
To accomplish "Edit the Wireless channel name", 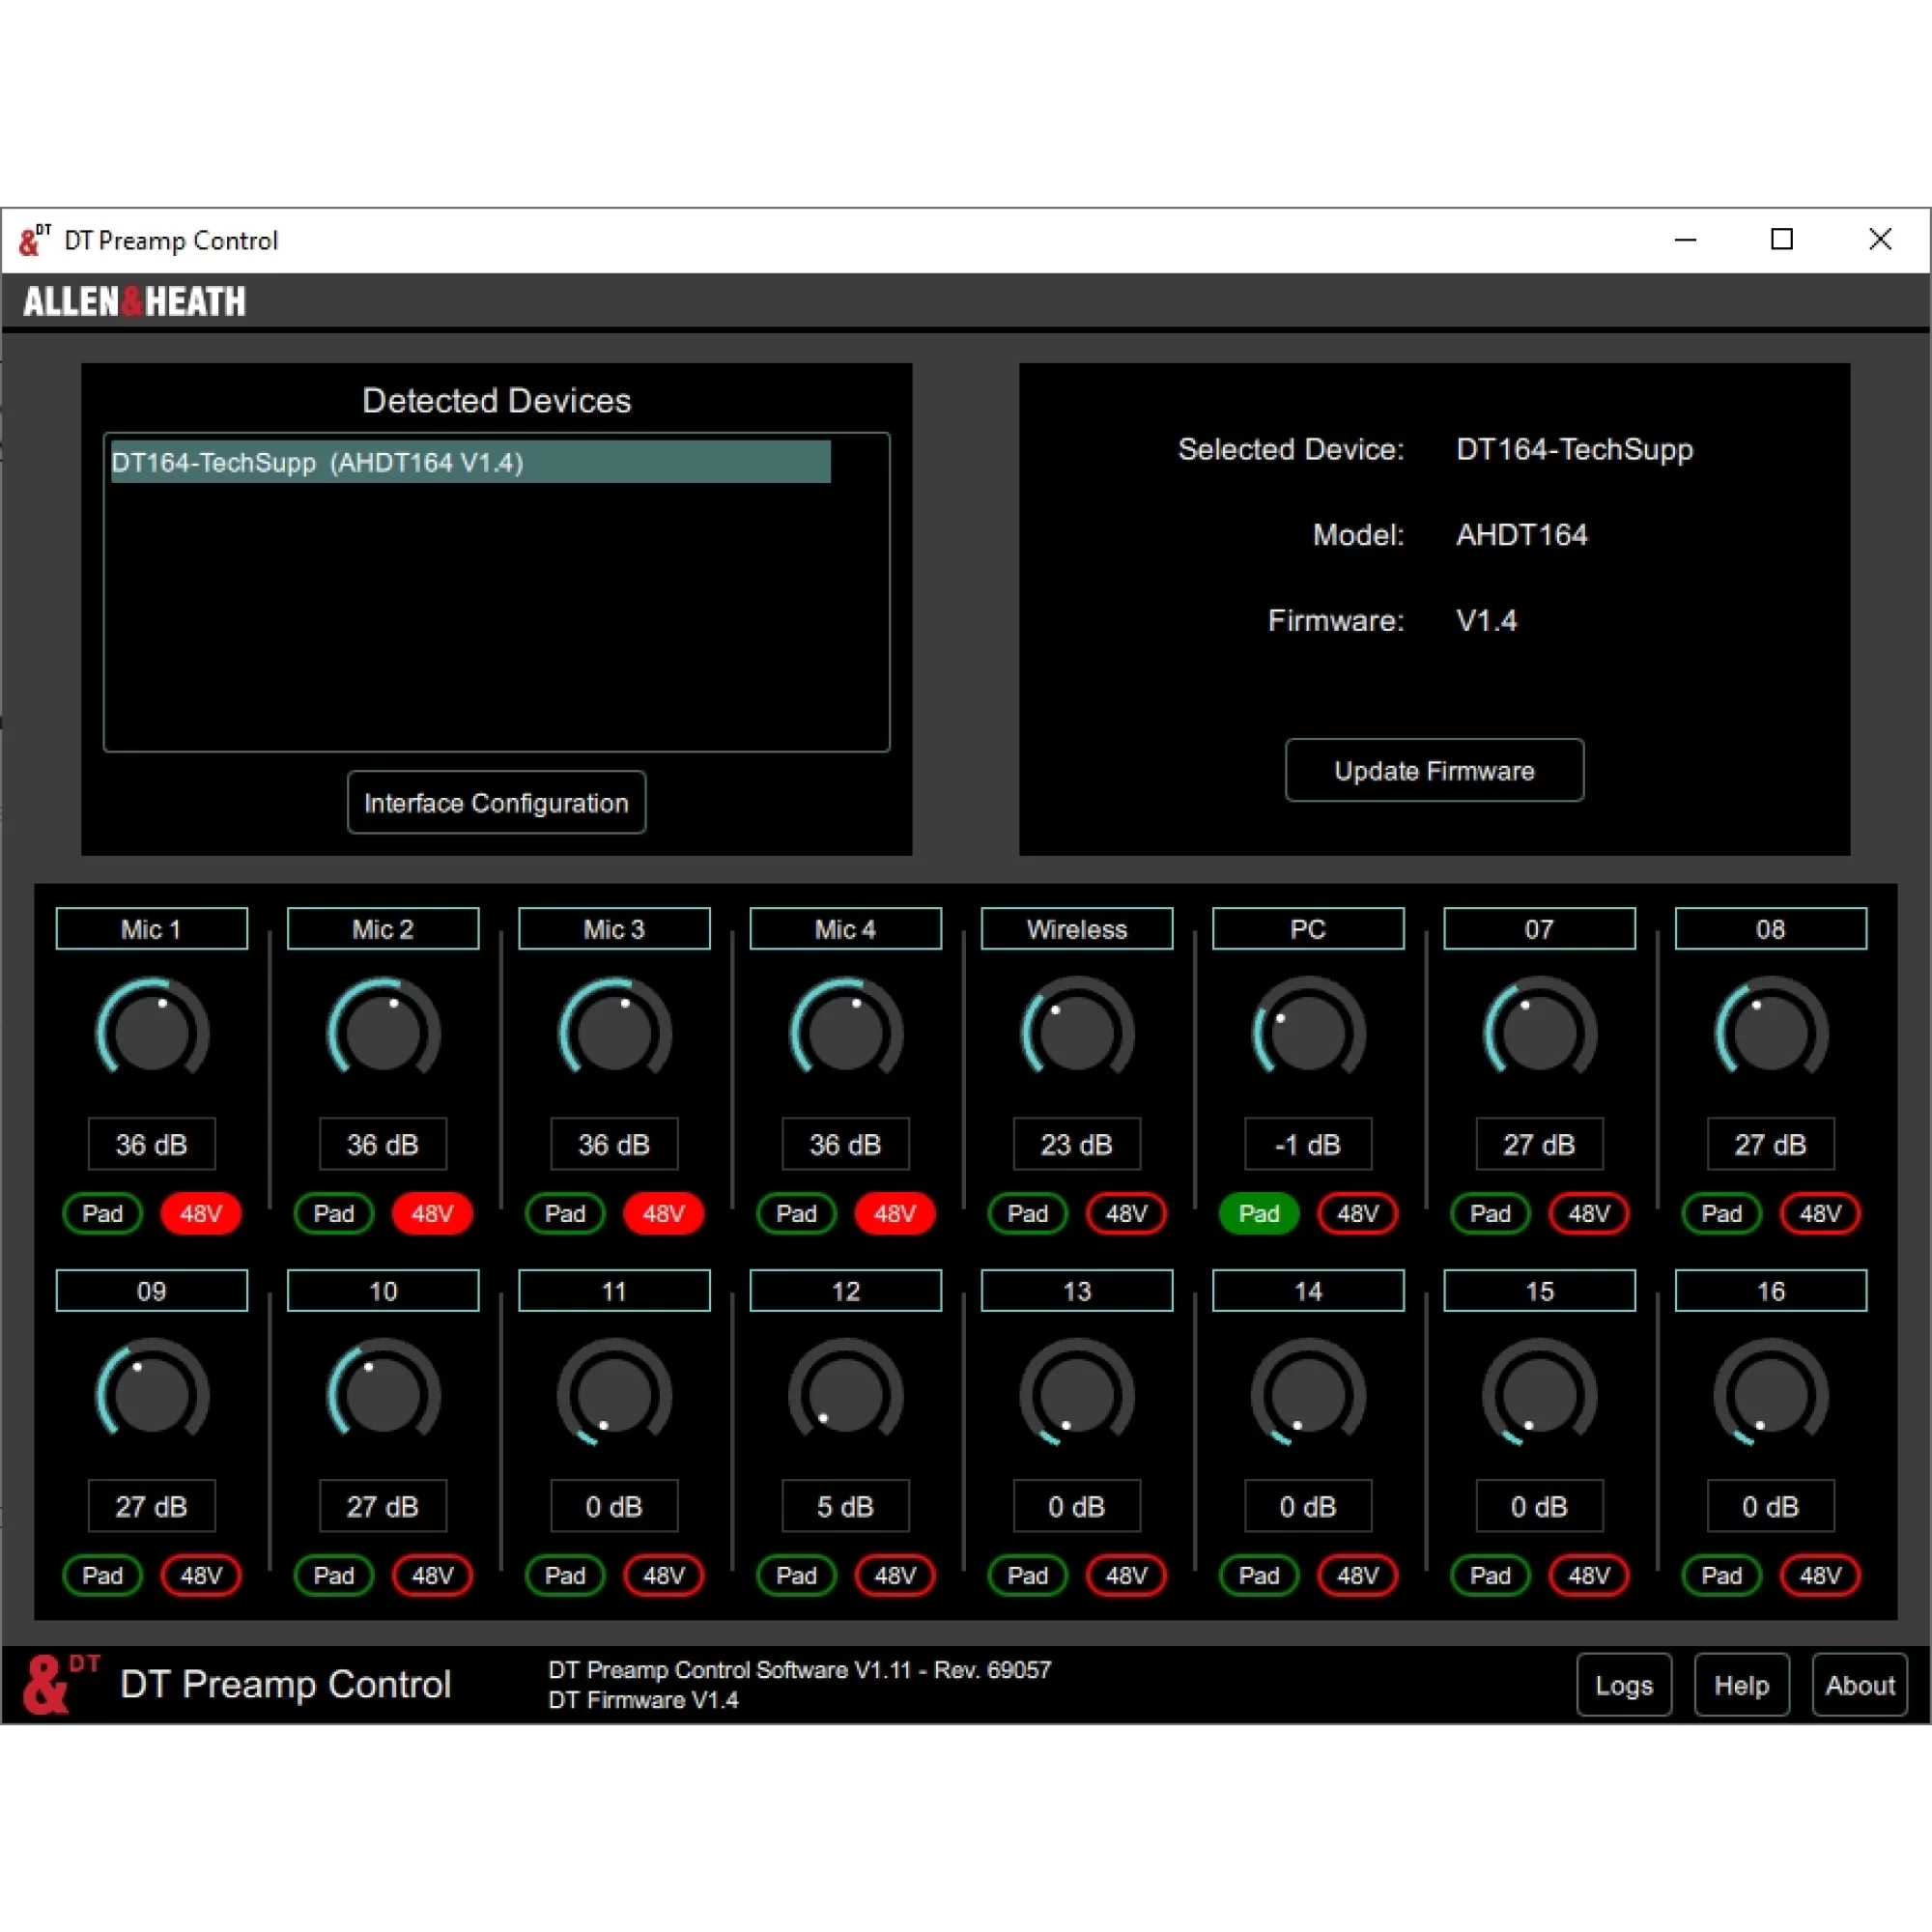I will 1077,928.
